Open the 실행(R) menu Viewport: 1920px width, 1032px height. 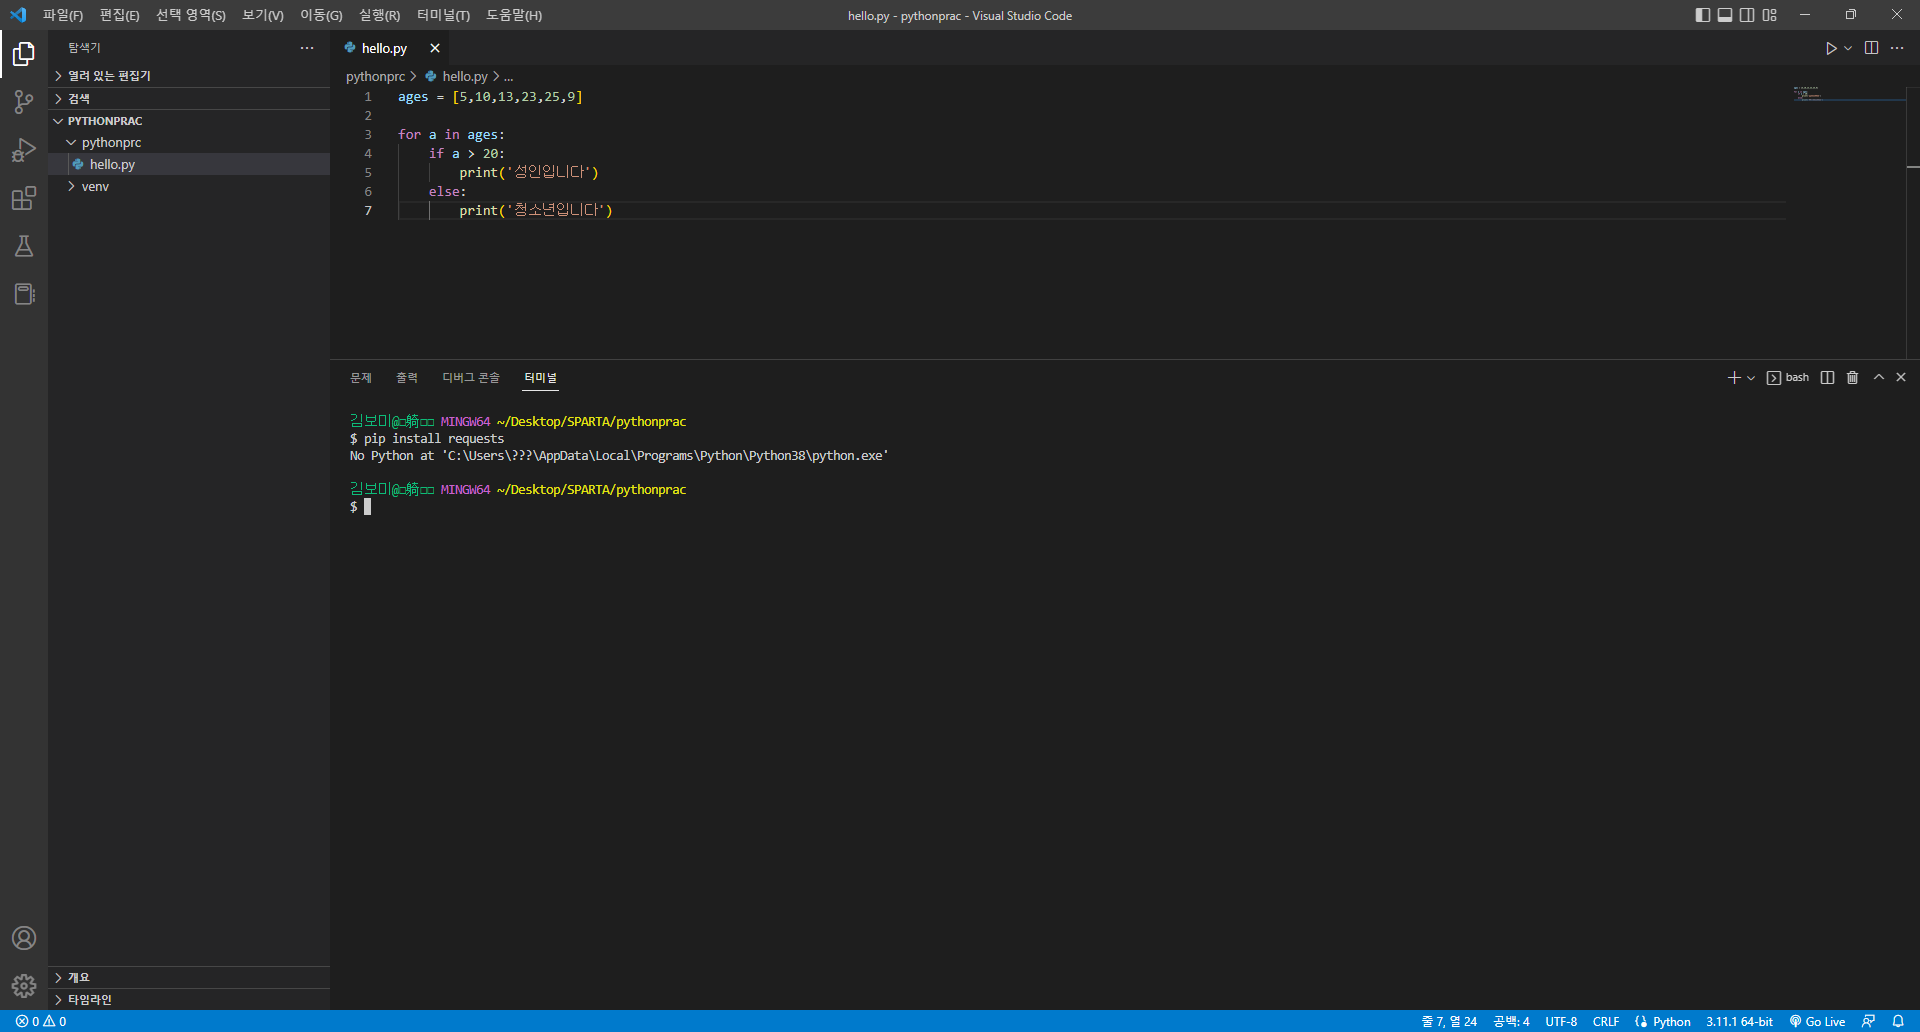click(379, 15)
